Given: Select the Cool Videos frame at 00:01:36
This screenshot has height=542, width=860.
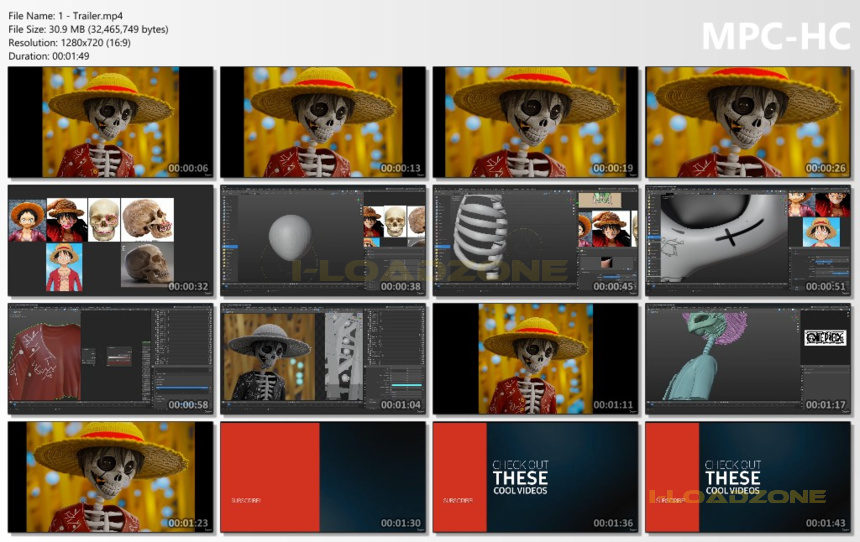Looking at the screenshot, I should [535, 477].
